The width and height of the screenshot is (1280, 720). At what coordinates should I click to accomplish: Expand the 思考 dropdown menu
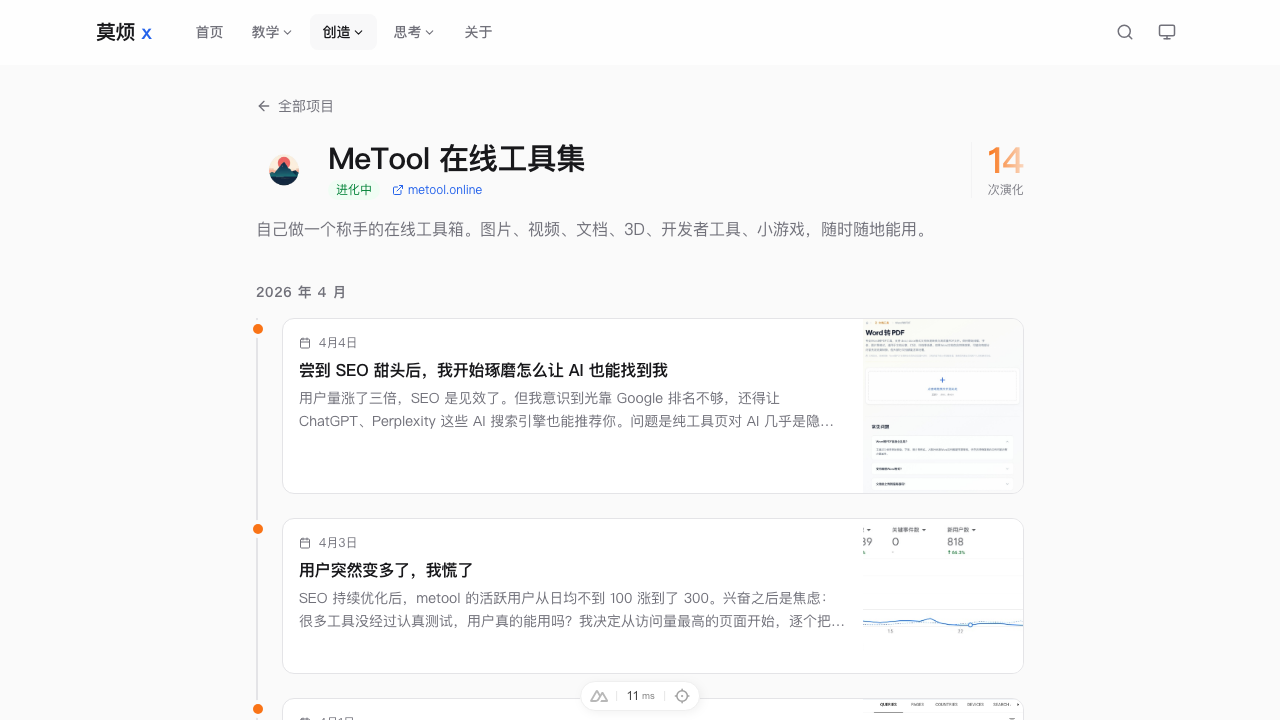[x=413, y=31]
